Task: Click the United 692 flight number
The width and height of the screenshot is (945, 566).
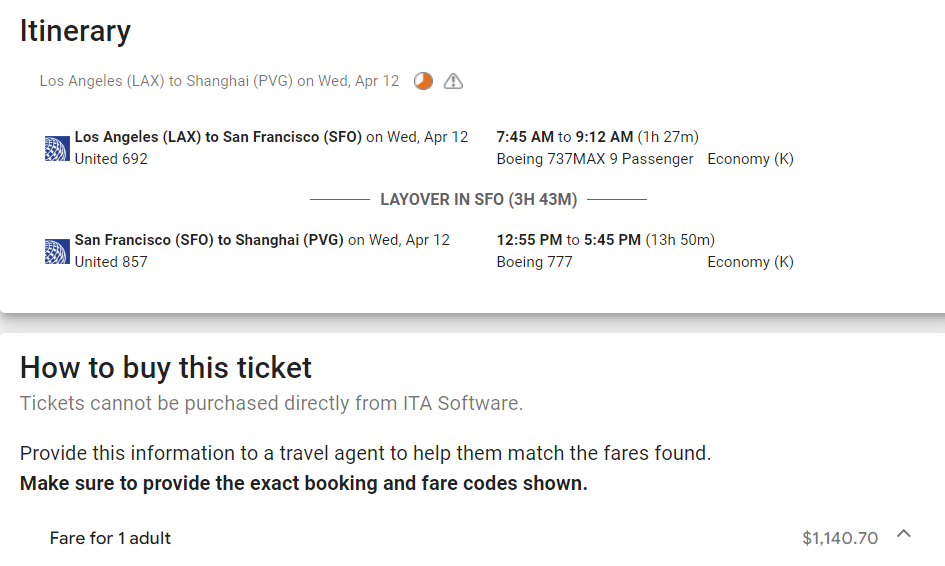Action: pyautogui.click(x=111, y=159)
